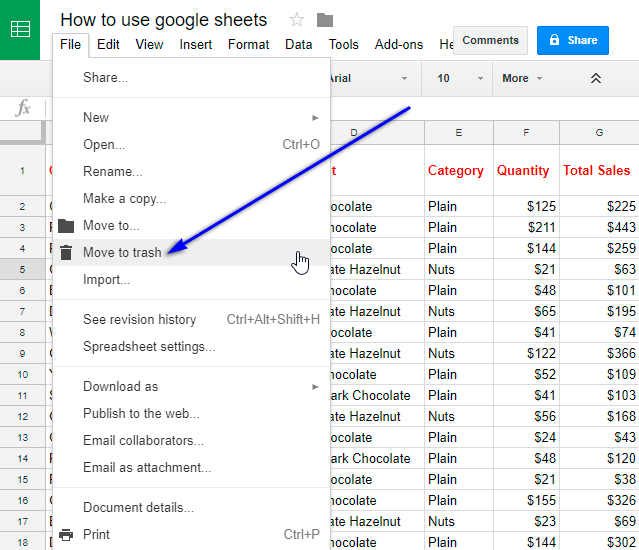Open the Edit menu
639x550 pixels.
point(108,44)
